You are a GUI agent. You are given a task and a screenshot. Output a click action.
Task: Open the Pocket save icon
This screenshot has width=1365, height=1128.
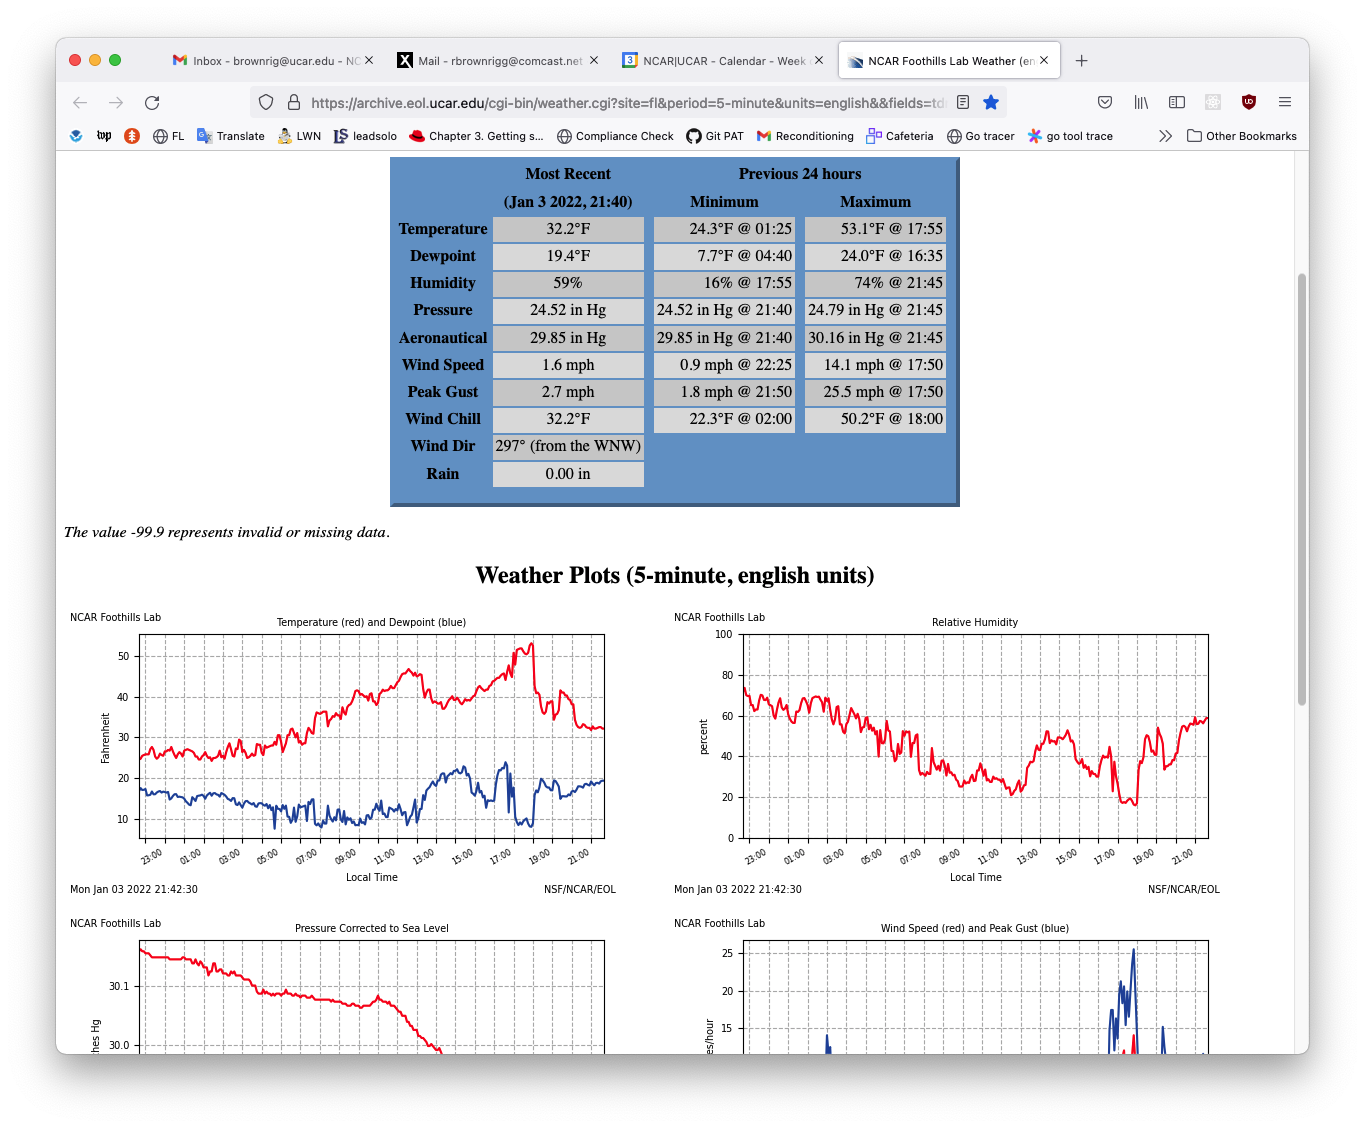pyautogui.click(x=1105, y=102)
